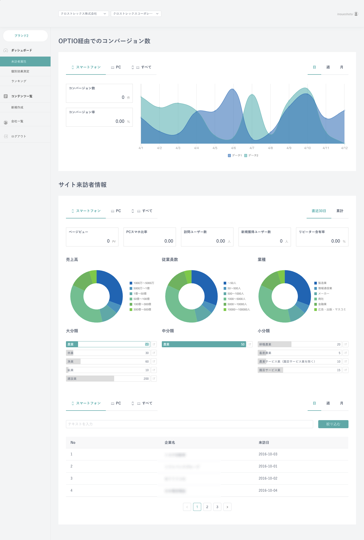This screenshot has width=364, height=540.
Task: Click the home icon beside ダッシュボード
Action: point(6,50)
